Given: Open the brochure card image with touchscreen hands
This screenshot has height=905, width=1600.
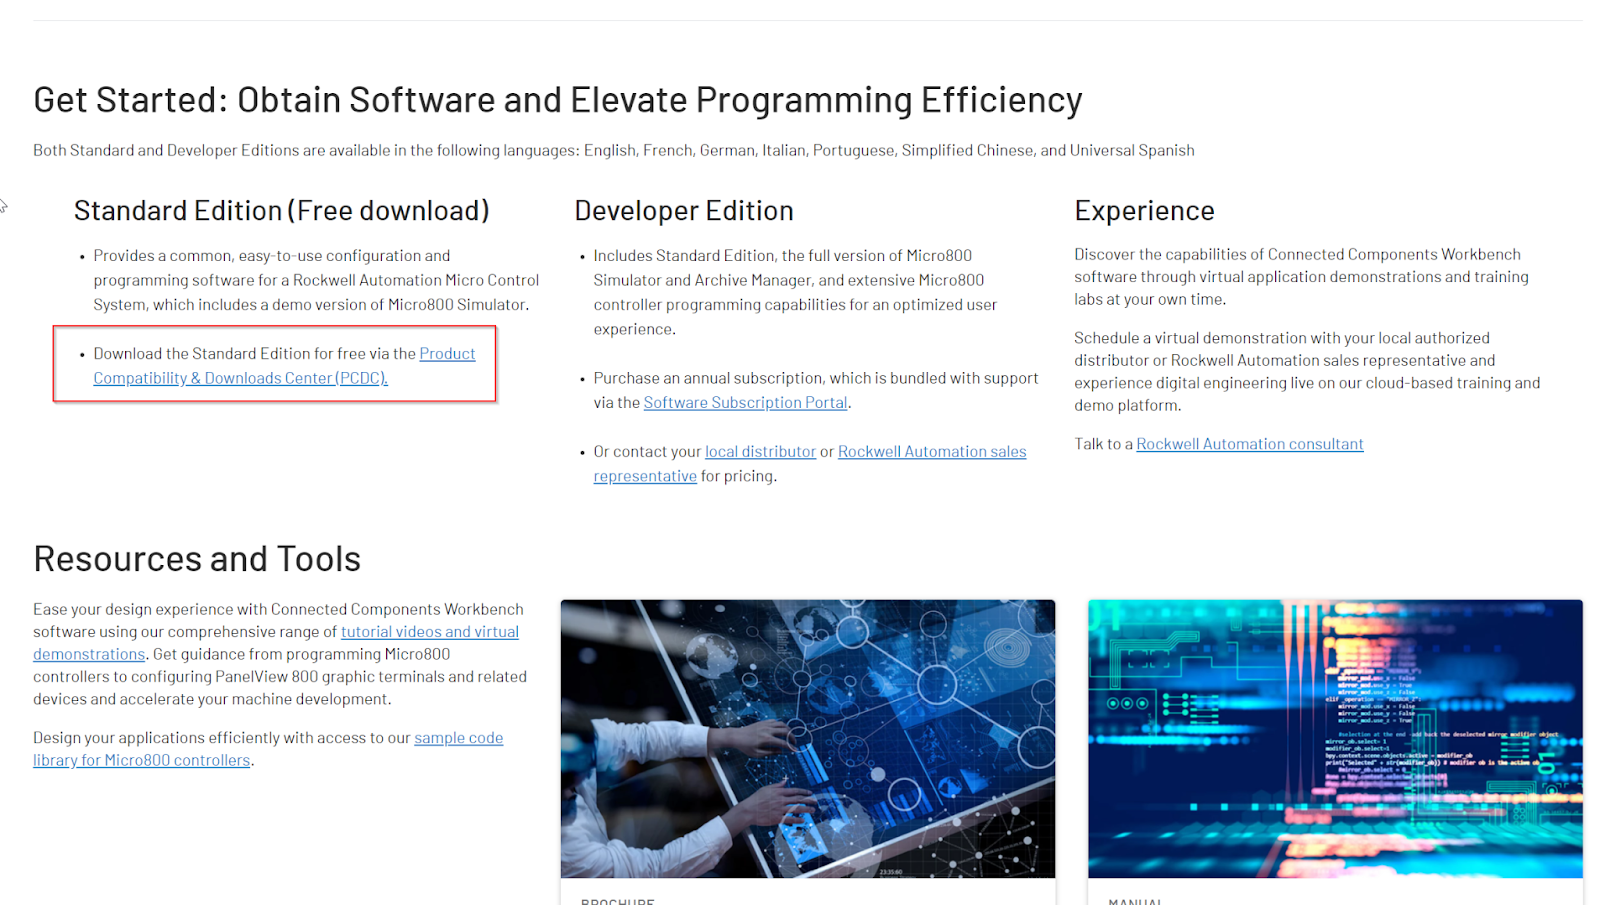Looking at the screenshot, I should click(x=808, y=739).
